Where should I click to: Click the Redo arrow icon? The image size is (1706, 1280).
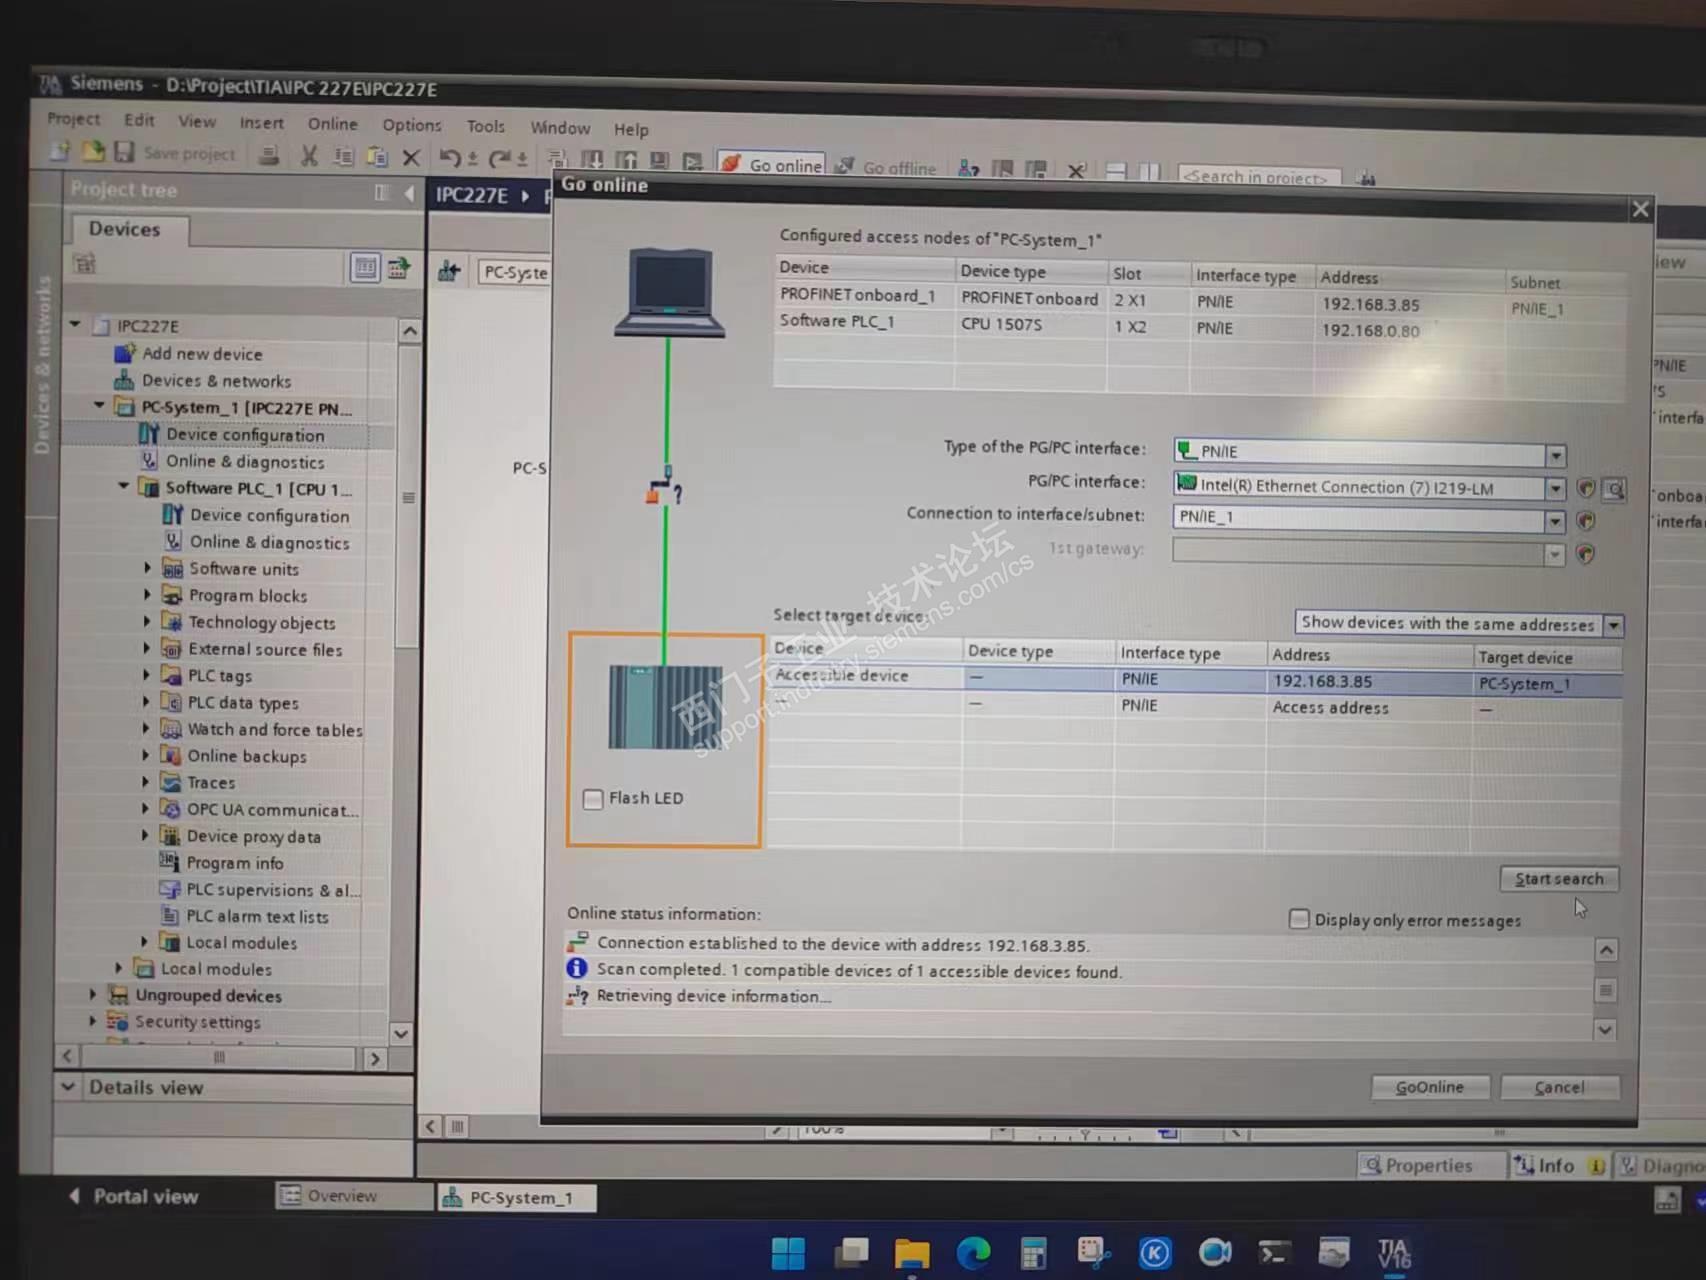pyautogui.click(x=499, y=159)
